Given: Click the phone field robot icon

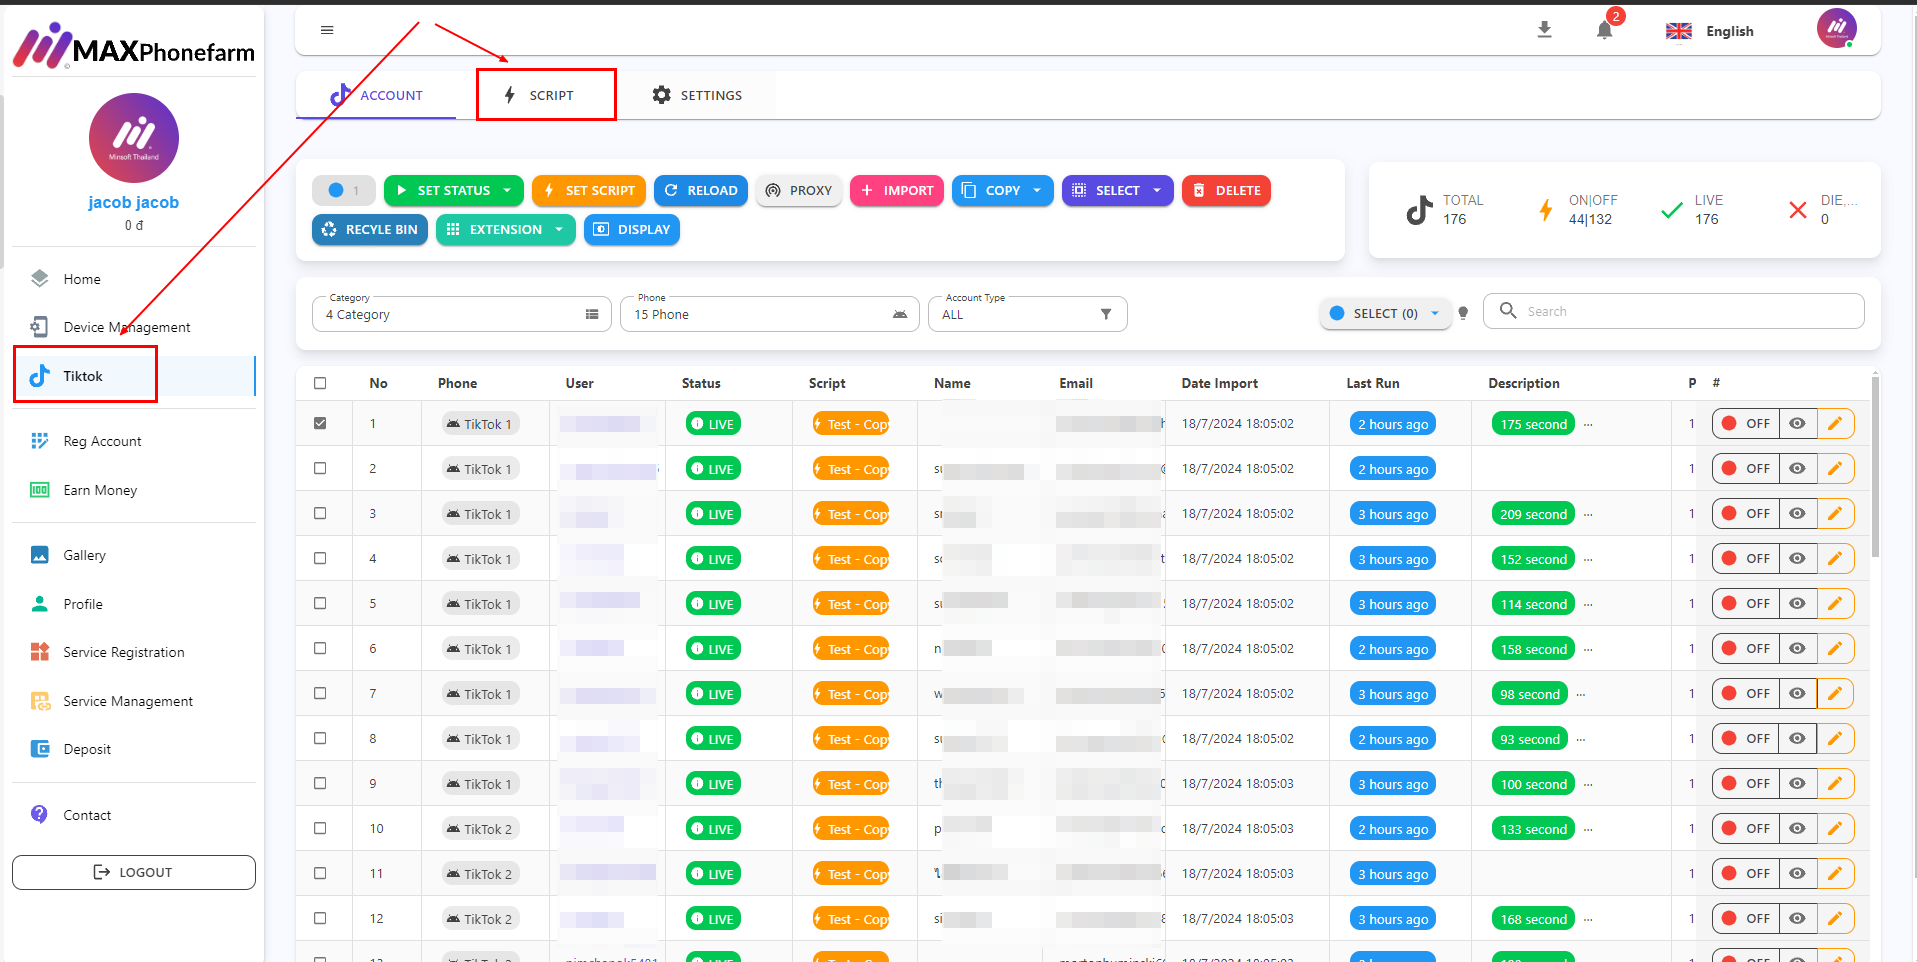Looking at the screenshot, I should [x=900, y=314].
